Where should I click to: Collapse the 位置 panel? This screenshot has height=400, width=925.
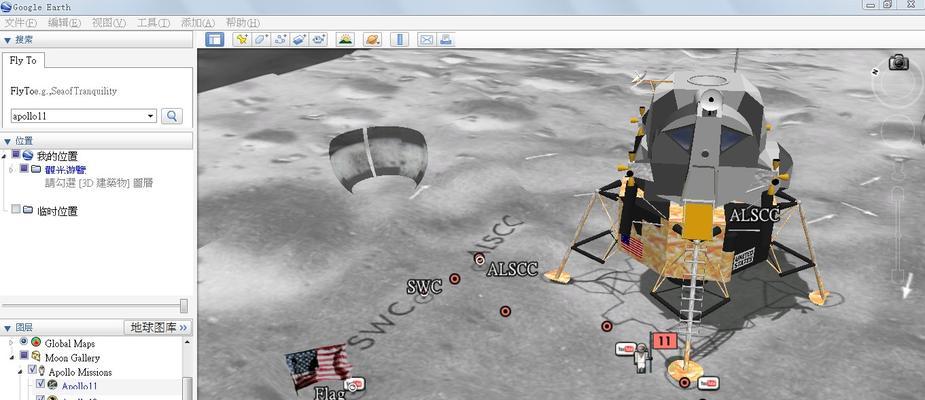pyautogui.click(x=7, y=141)
